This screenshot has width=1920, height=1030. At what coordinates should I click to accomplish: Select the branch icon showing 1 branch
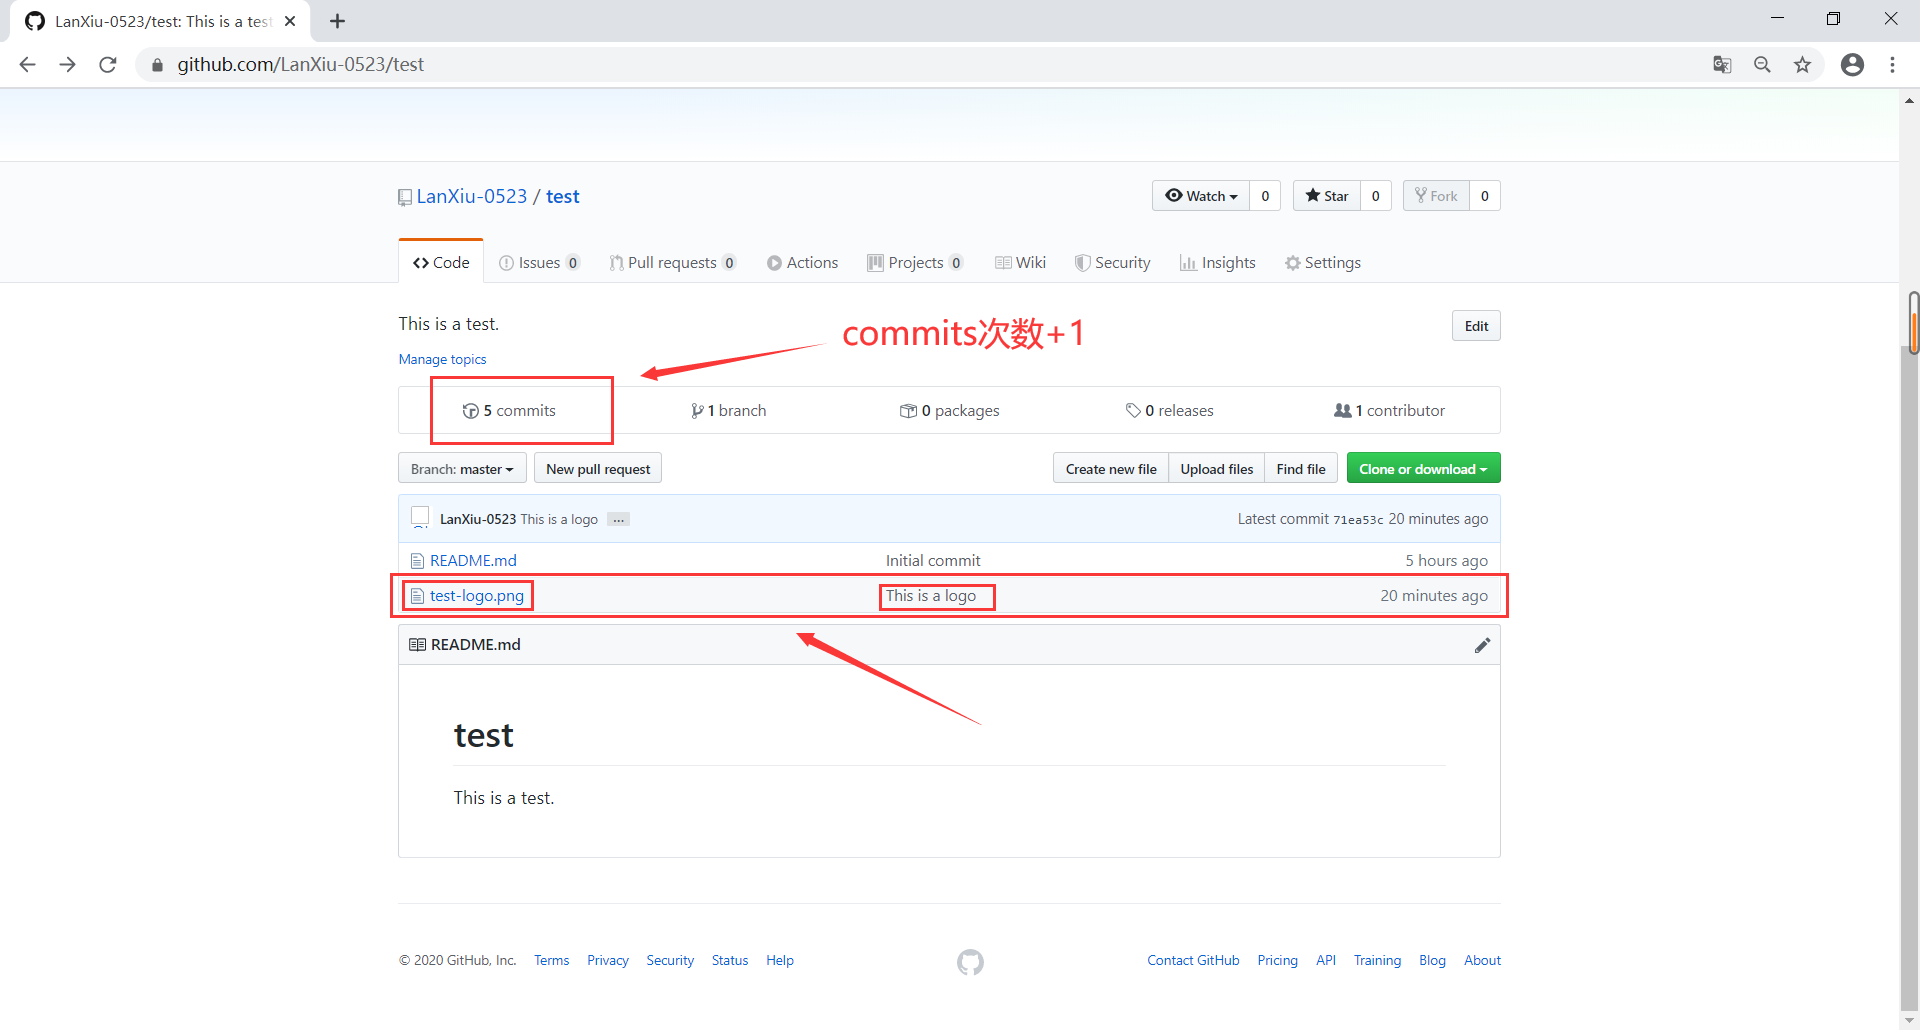tap(698, 410)
